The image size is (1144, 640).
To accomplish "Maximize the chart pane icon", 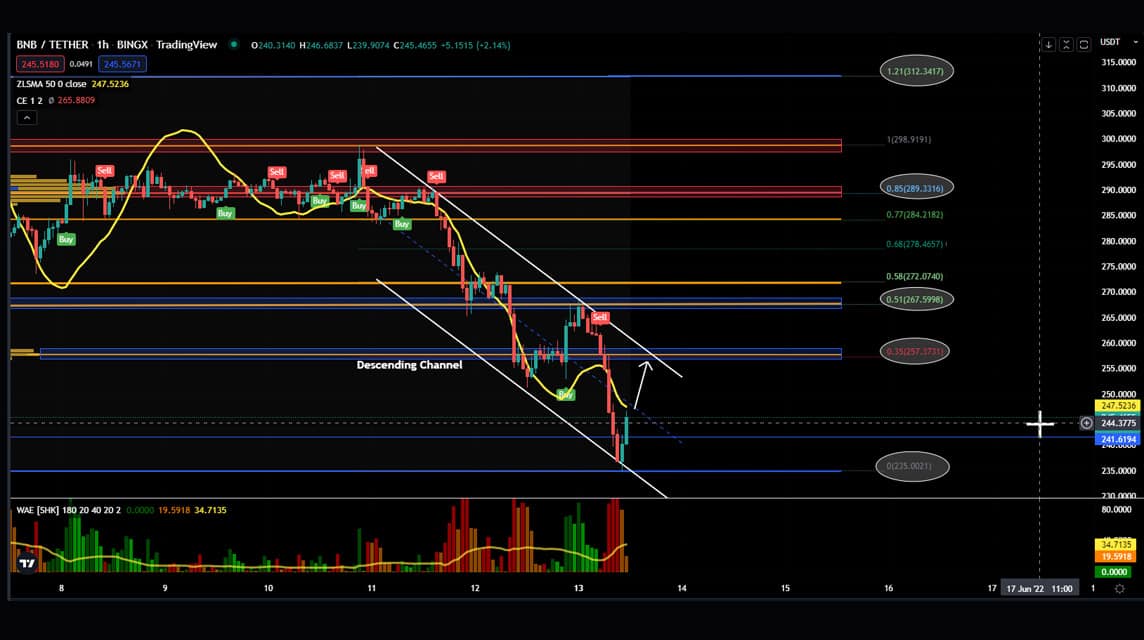I will tap(1083, 45).
